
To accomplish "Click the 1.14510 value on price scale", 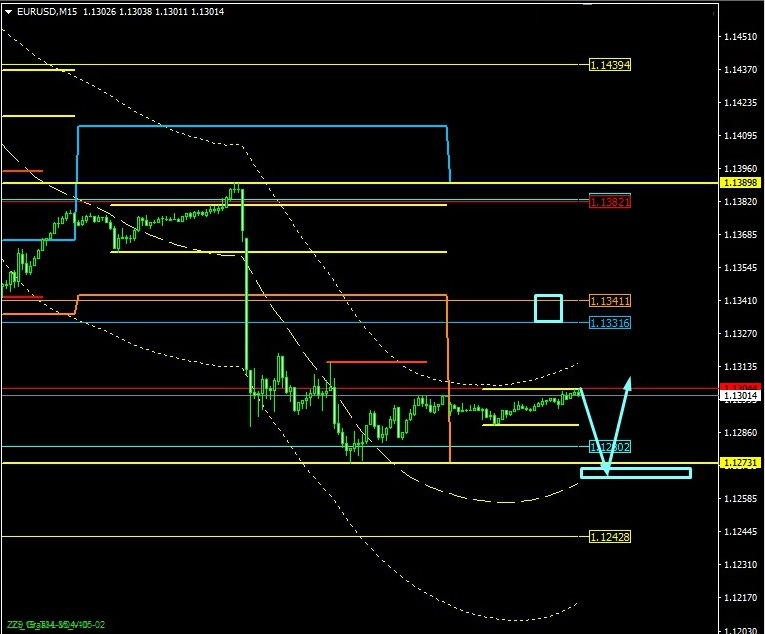I will (x=741, y=37).
